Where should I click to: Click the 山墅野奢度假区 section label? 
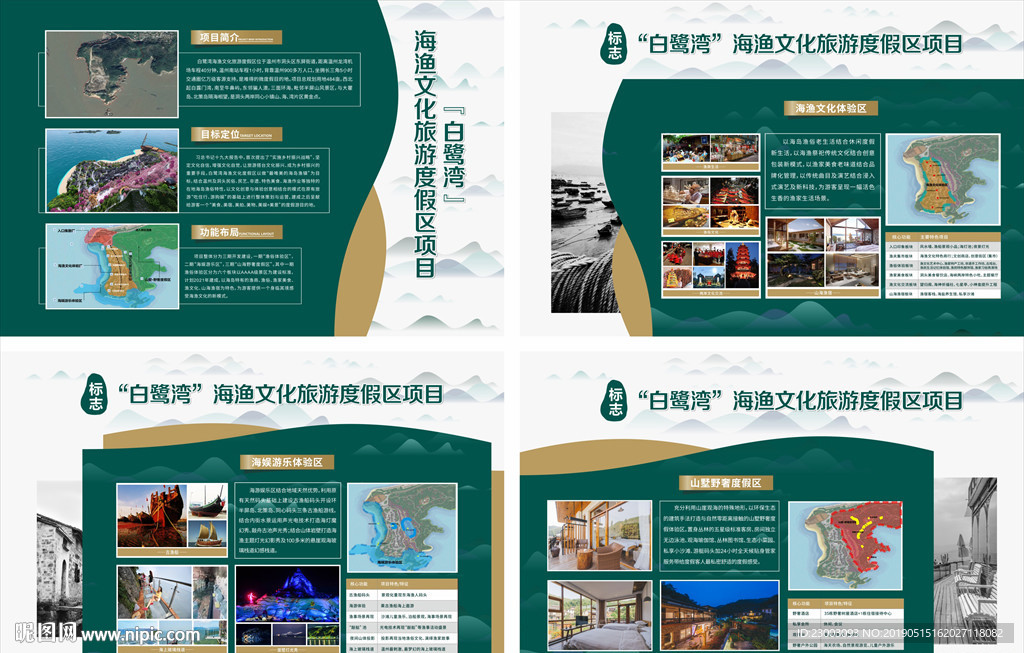point(726,483)
